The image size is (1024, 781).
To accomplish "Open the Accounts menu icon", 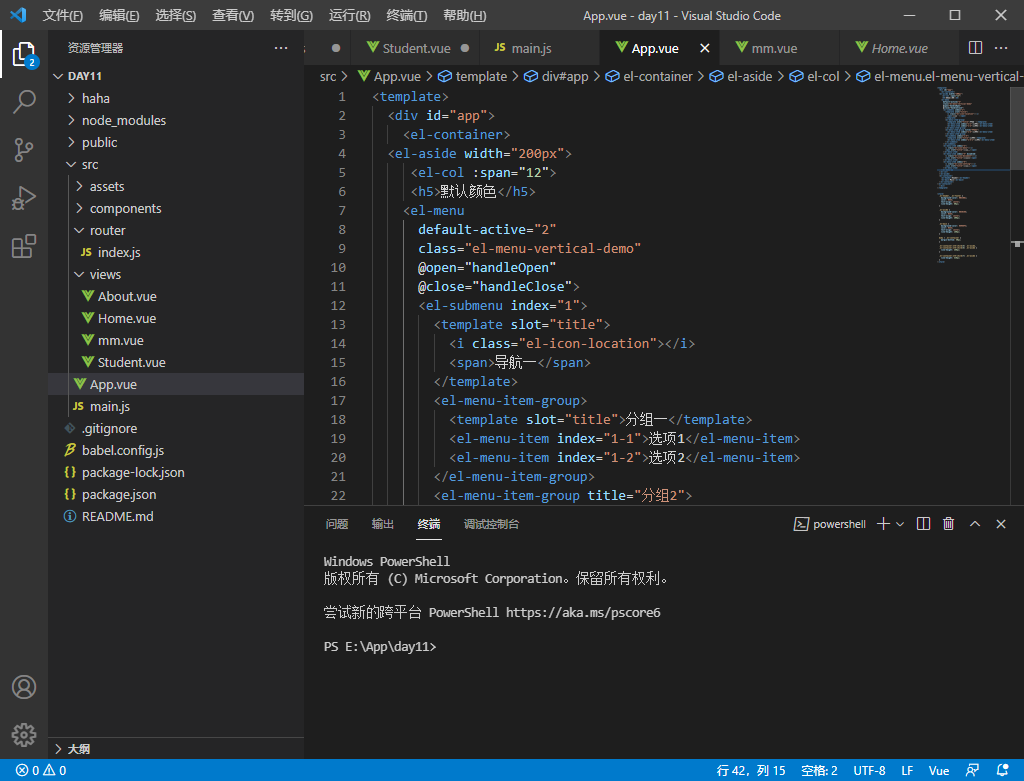I will 24,687.
